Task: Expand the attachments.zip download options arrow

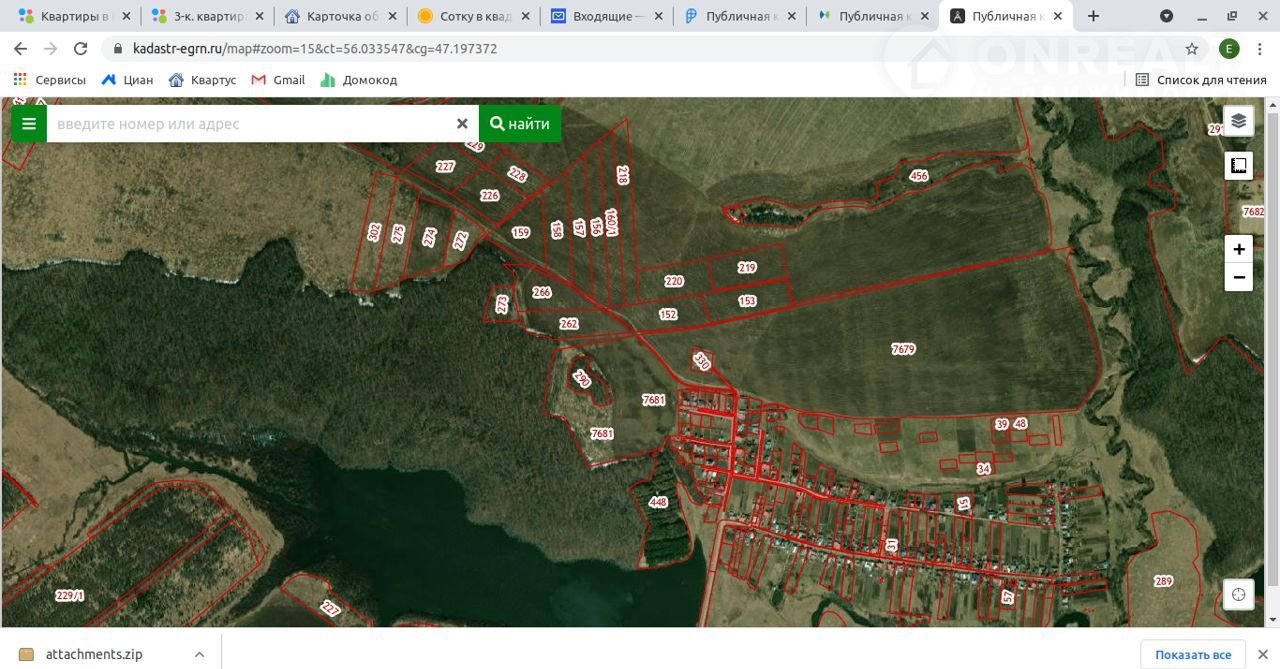Action: coord(199,655)
